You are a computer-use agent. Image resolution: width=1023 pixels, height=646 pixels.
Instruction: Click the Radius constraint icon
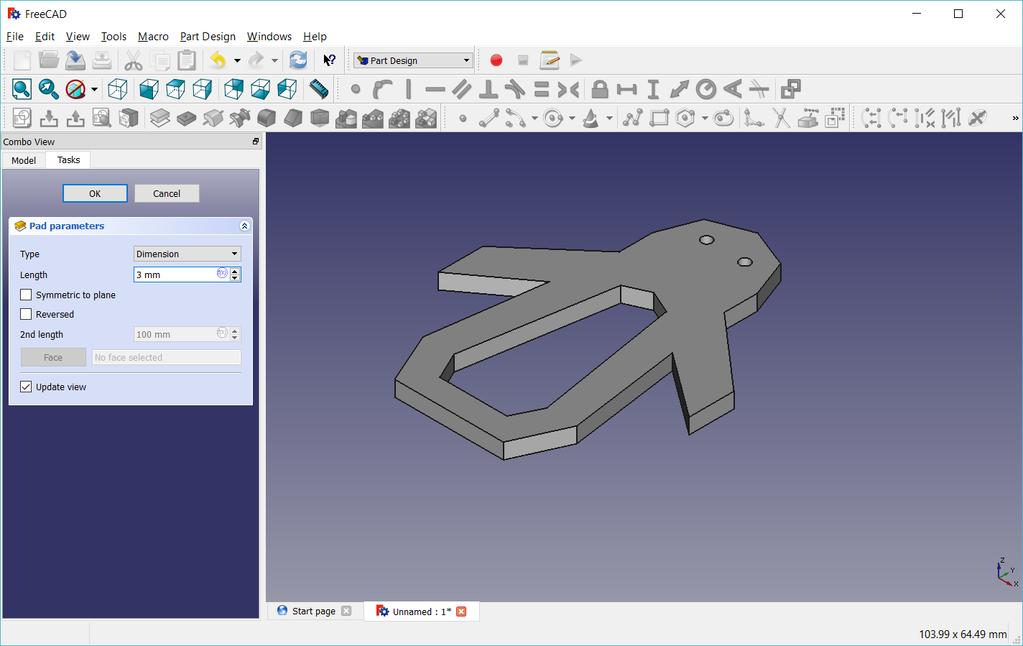706,89
